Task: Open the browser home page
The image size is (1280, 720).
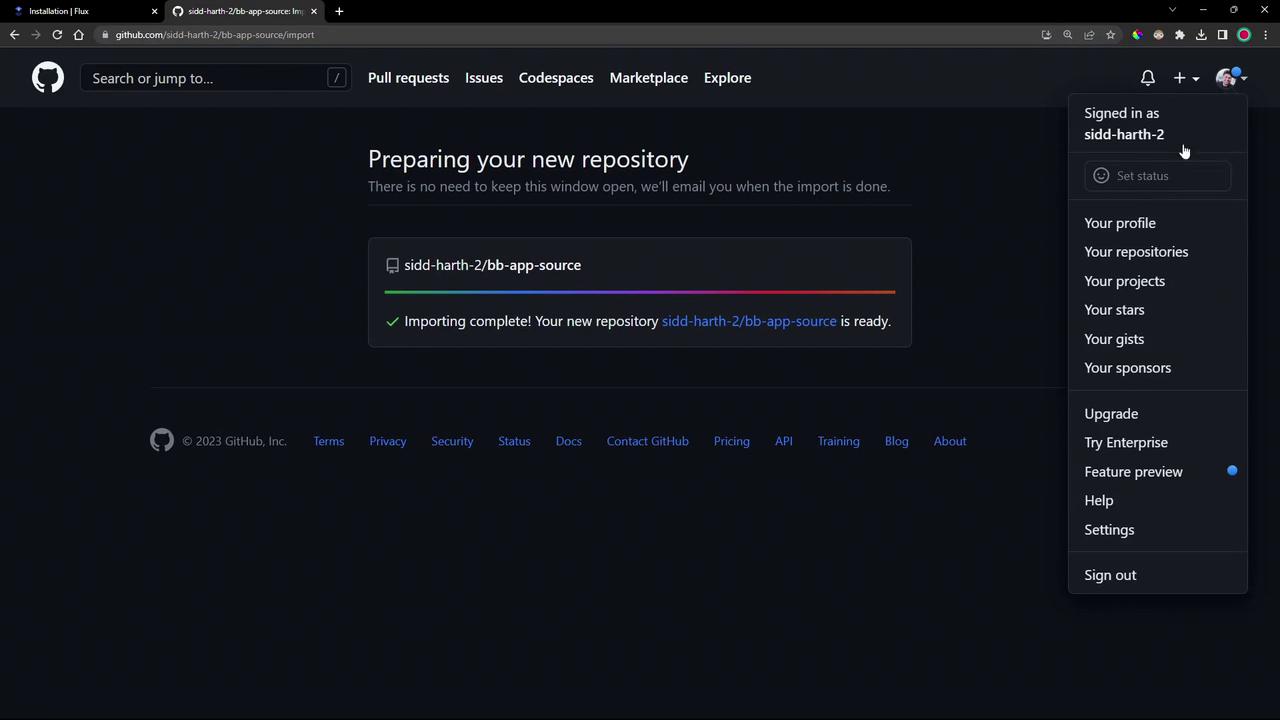Action: (x=79, y=35)
